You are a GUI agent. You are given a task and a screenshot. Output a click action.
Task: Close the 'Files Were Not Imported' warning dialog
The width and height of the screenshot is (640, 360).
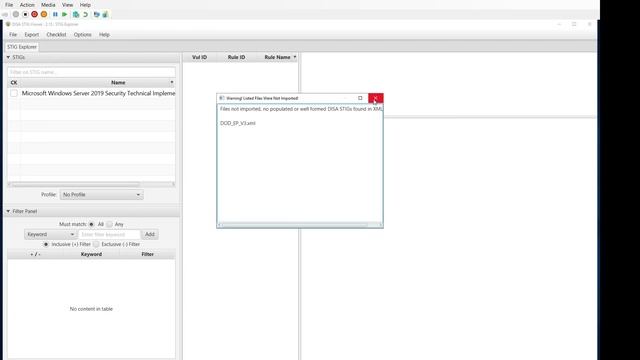[376, 98]
